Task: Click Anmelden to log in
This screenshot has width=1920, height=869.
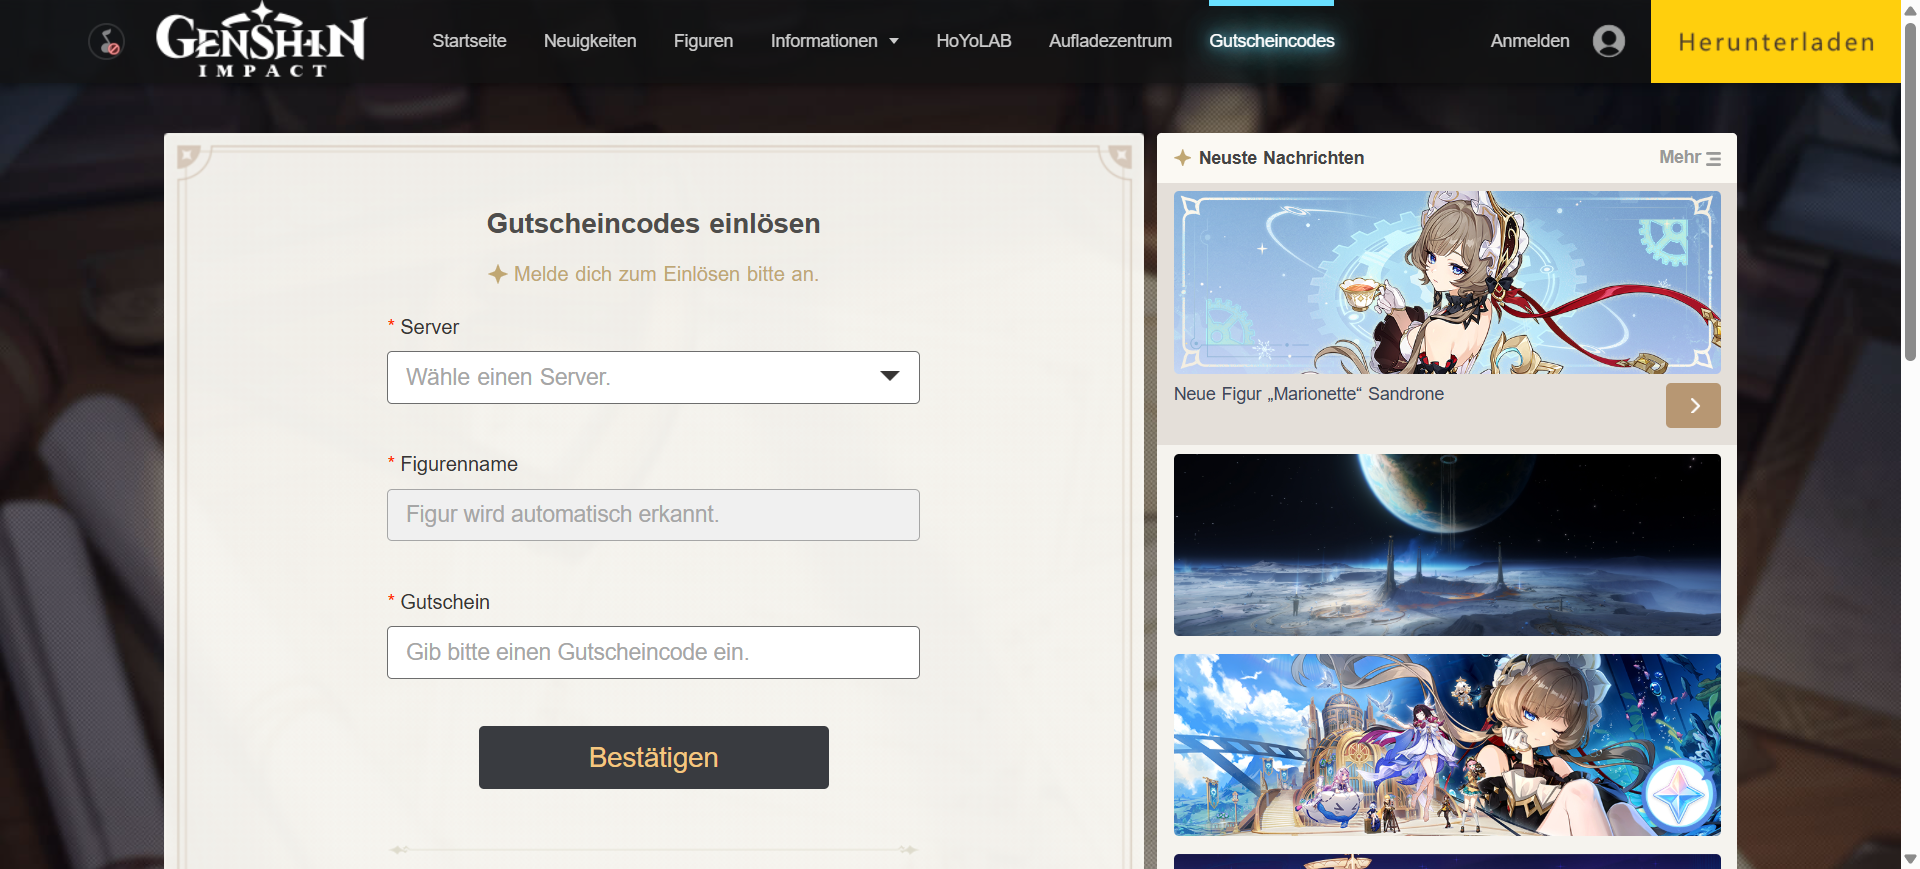Action: [x=1529, y=41]
